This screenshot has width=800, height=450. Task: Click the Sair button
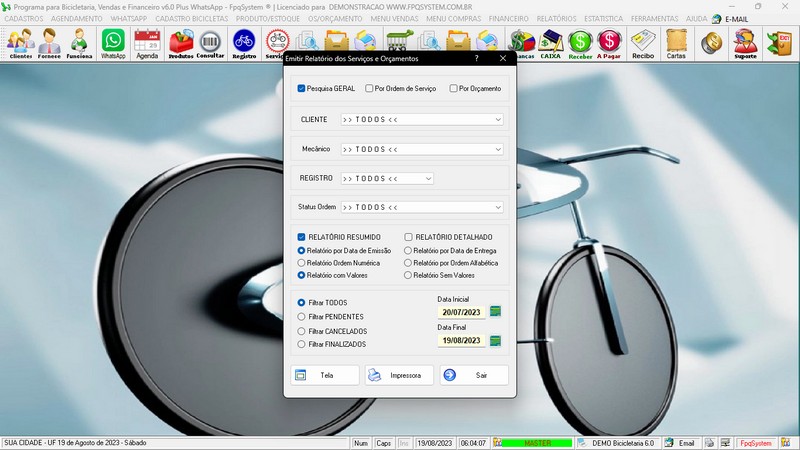pos(473,375)
